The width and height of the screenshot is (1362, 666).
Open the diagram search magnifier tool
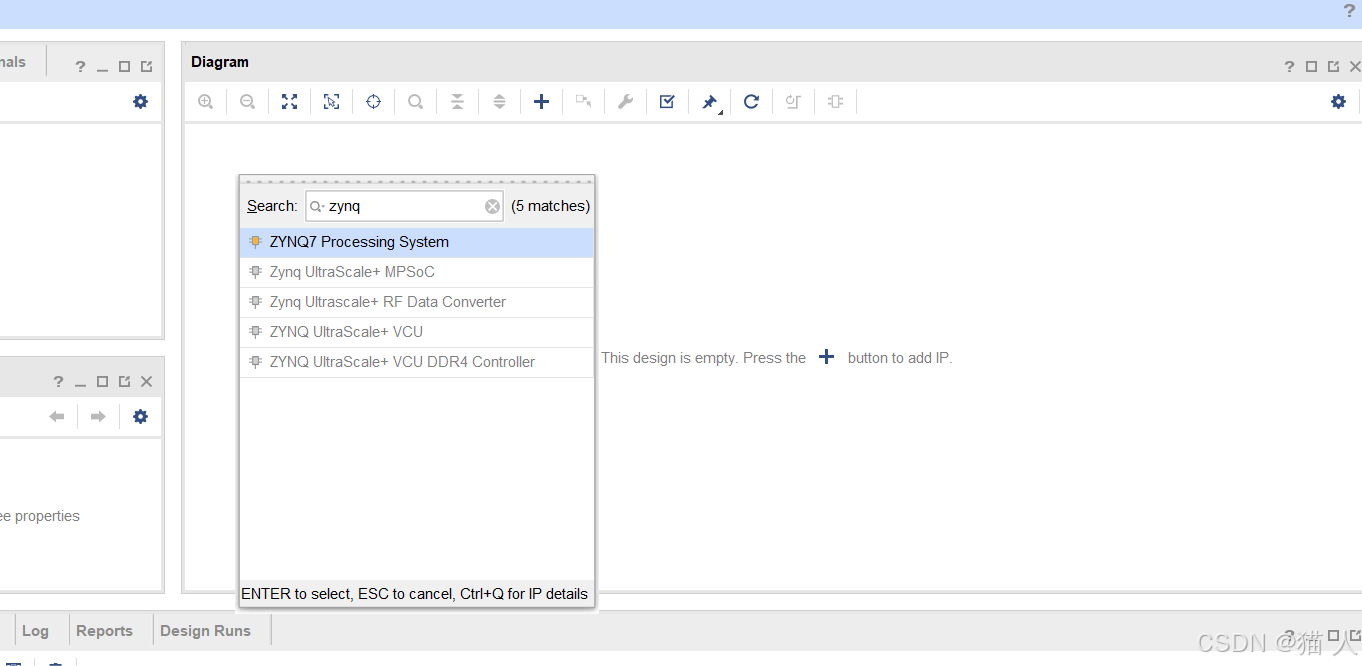pos(416,101)
